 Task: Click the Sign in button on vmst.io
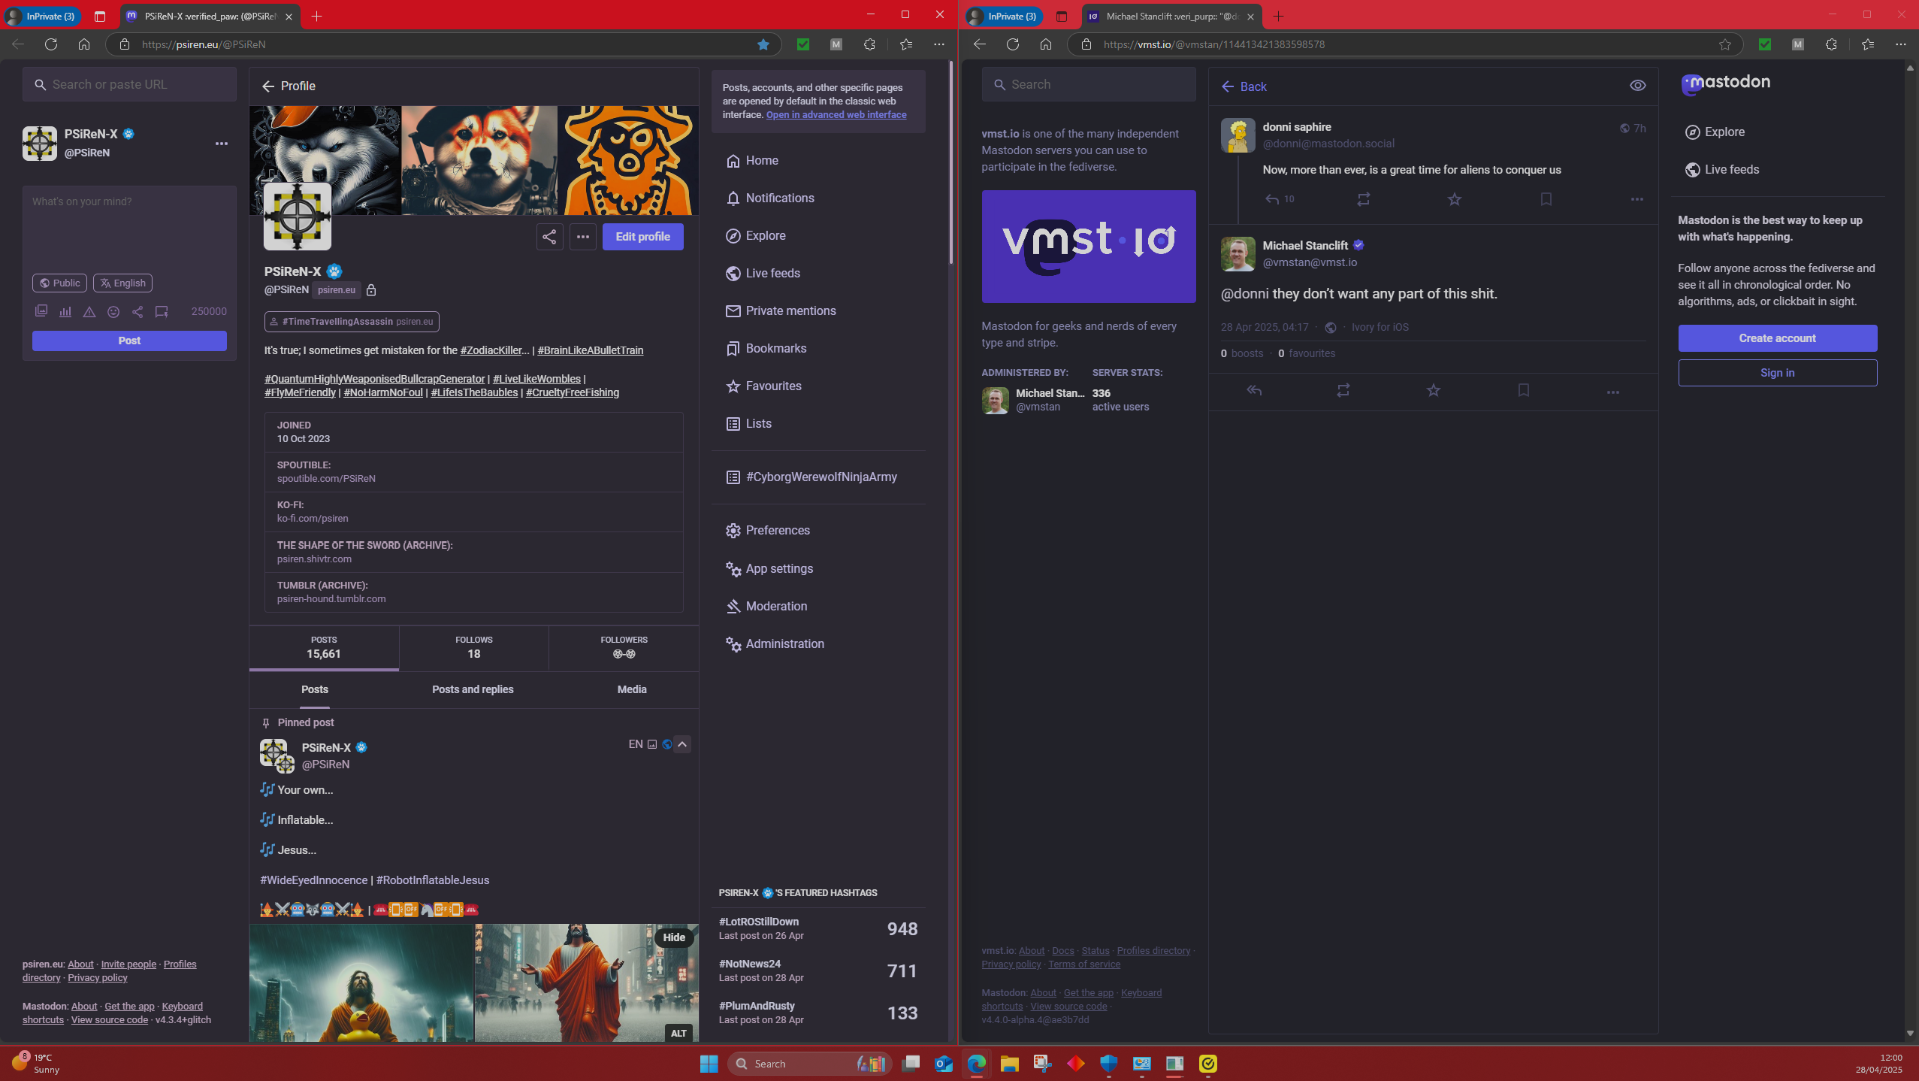point(1777,373)
